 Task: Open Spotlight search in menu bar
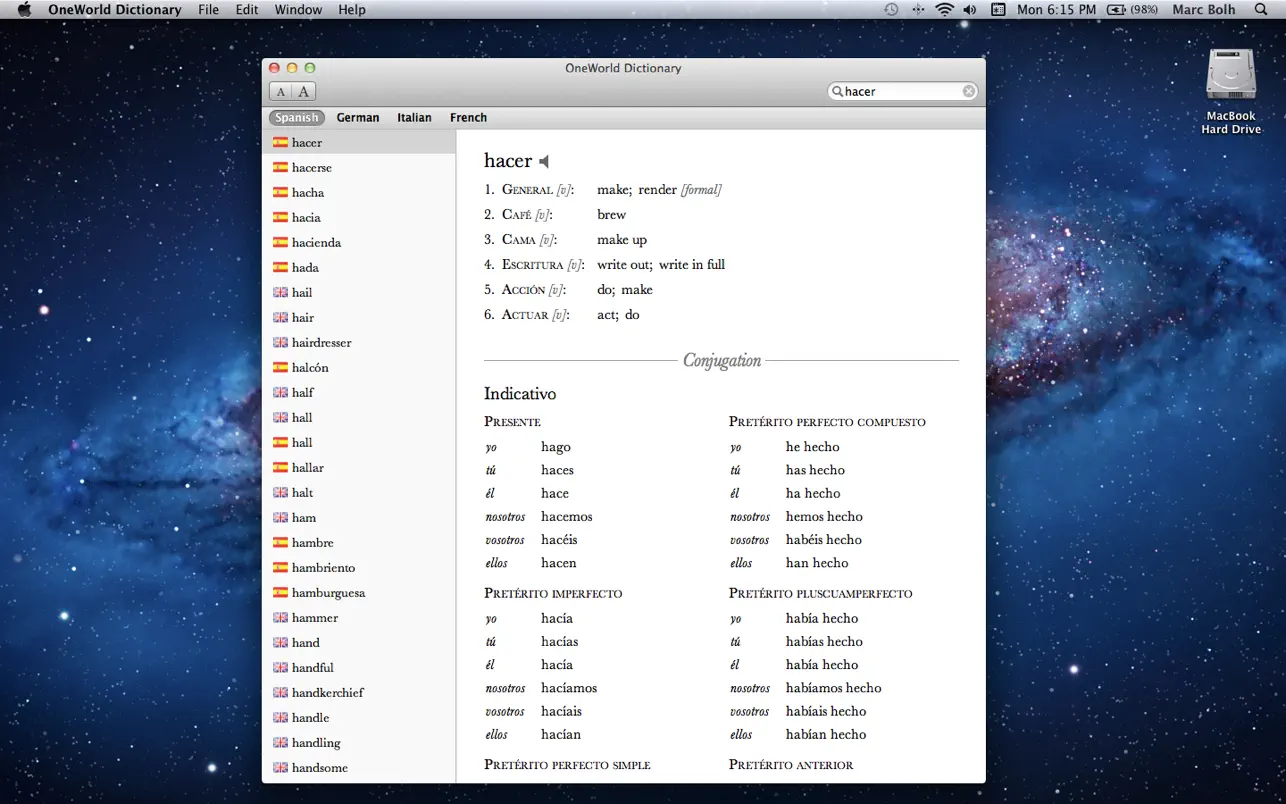[x=1262, y=9]
